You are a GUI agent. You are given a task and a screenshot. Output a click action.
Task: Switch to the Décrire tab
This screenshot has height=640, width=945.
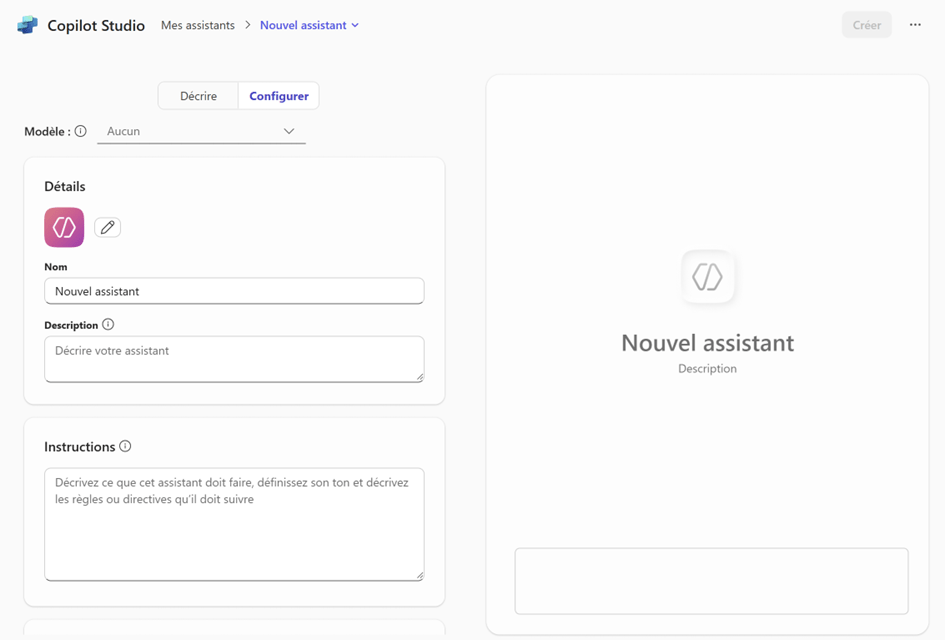[198, 96]
